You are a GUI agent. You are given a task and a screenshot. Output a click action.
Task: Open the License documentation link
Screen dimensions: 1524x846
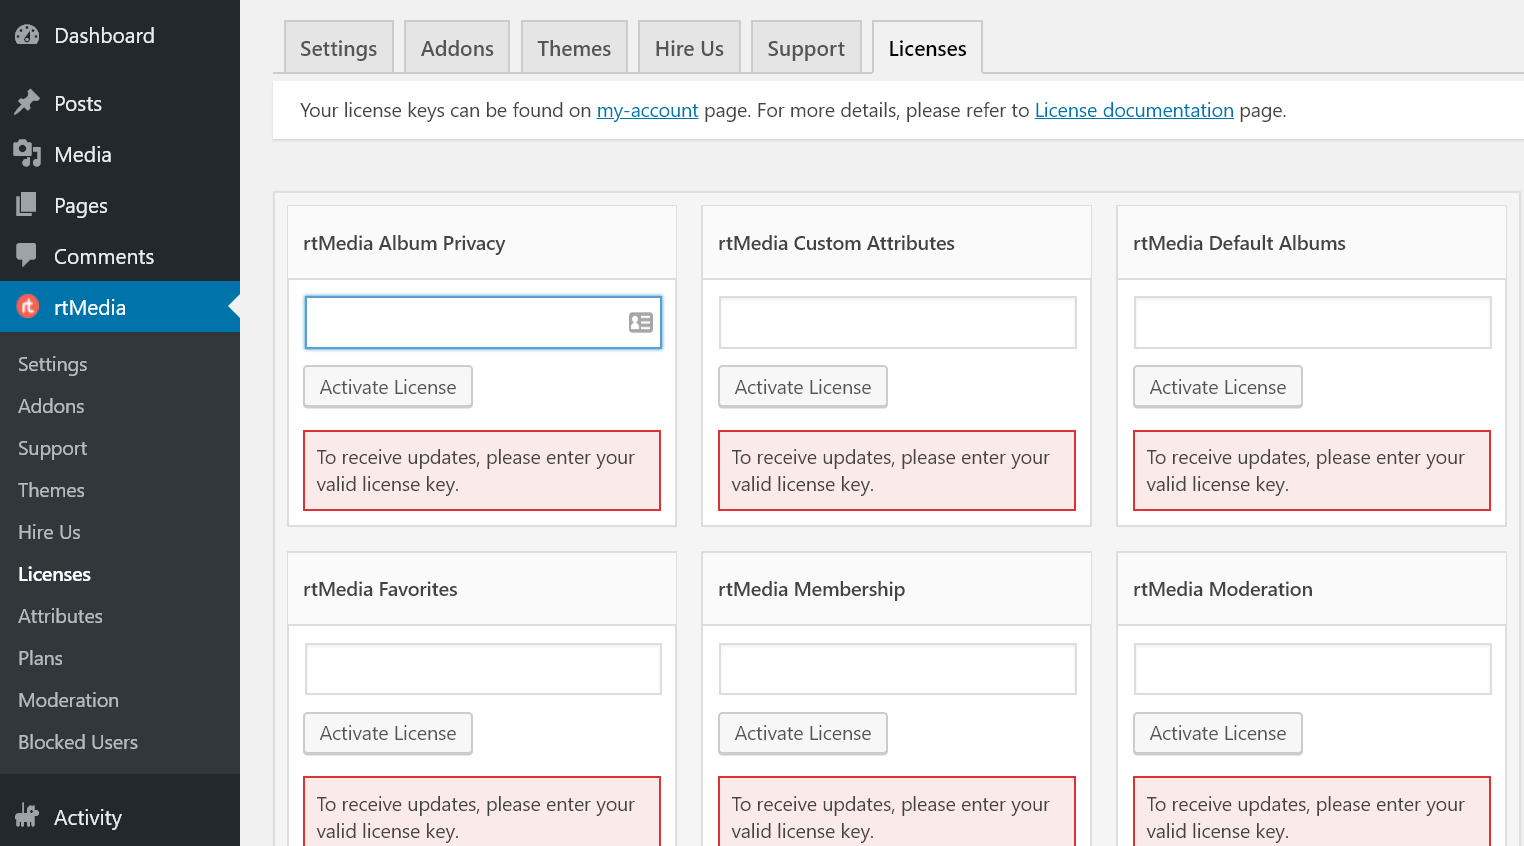coord(1133,110)
